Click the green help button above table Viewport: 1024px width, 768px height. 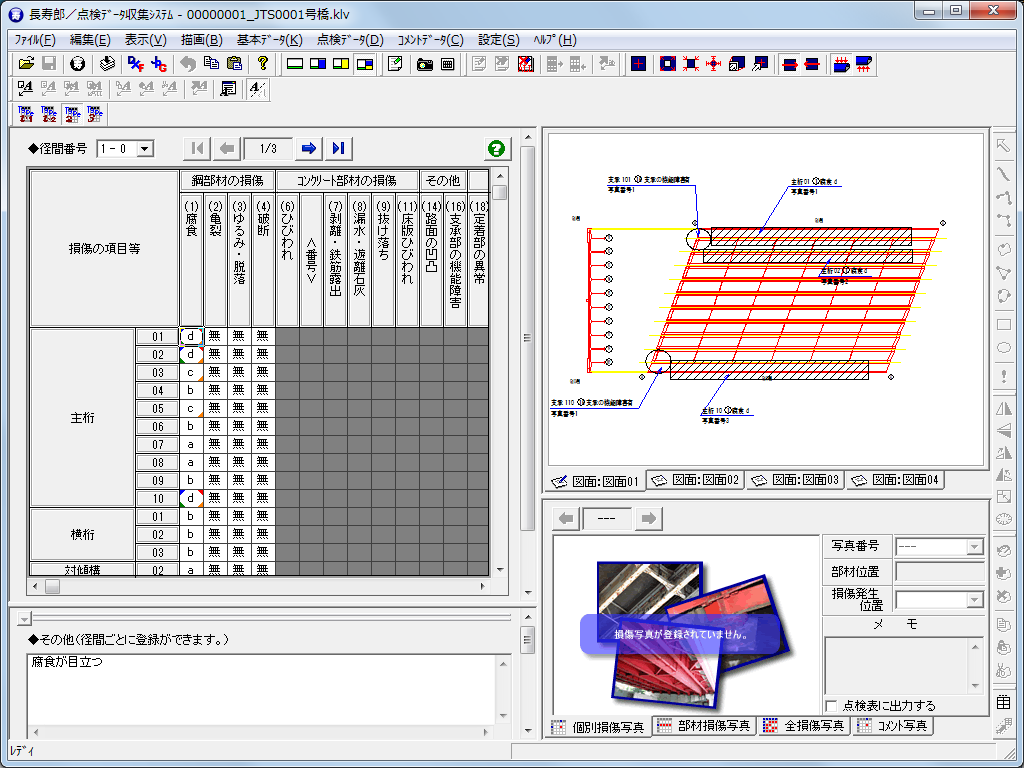(495, 148)
